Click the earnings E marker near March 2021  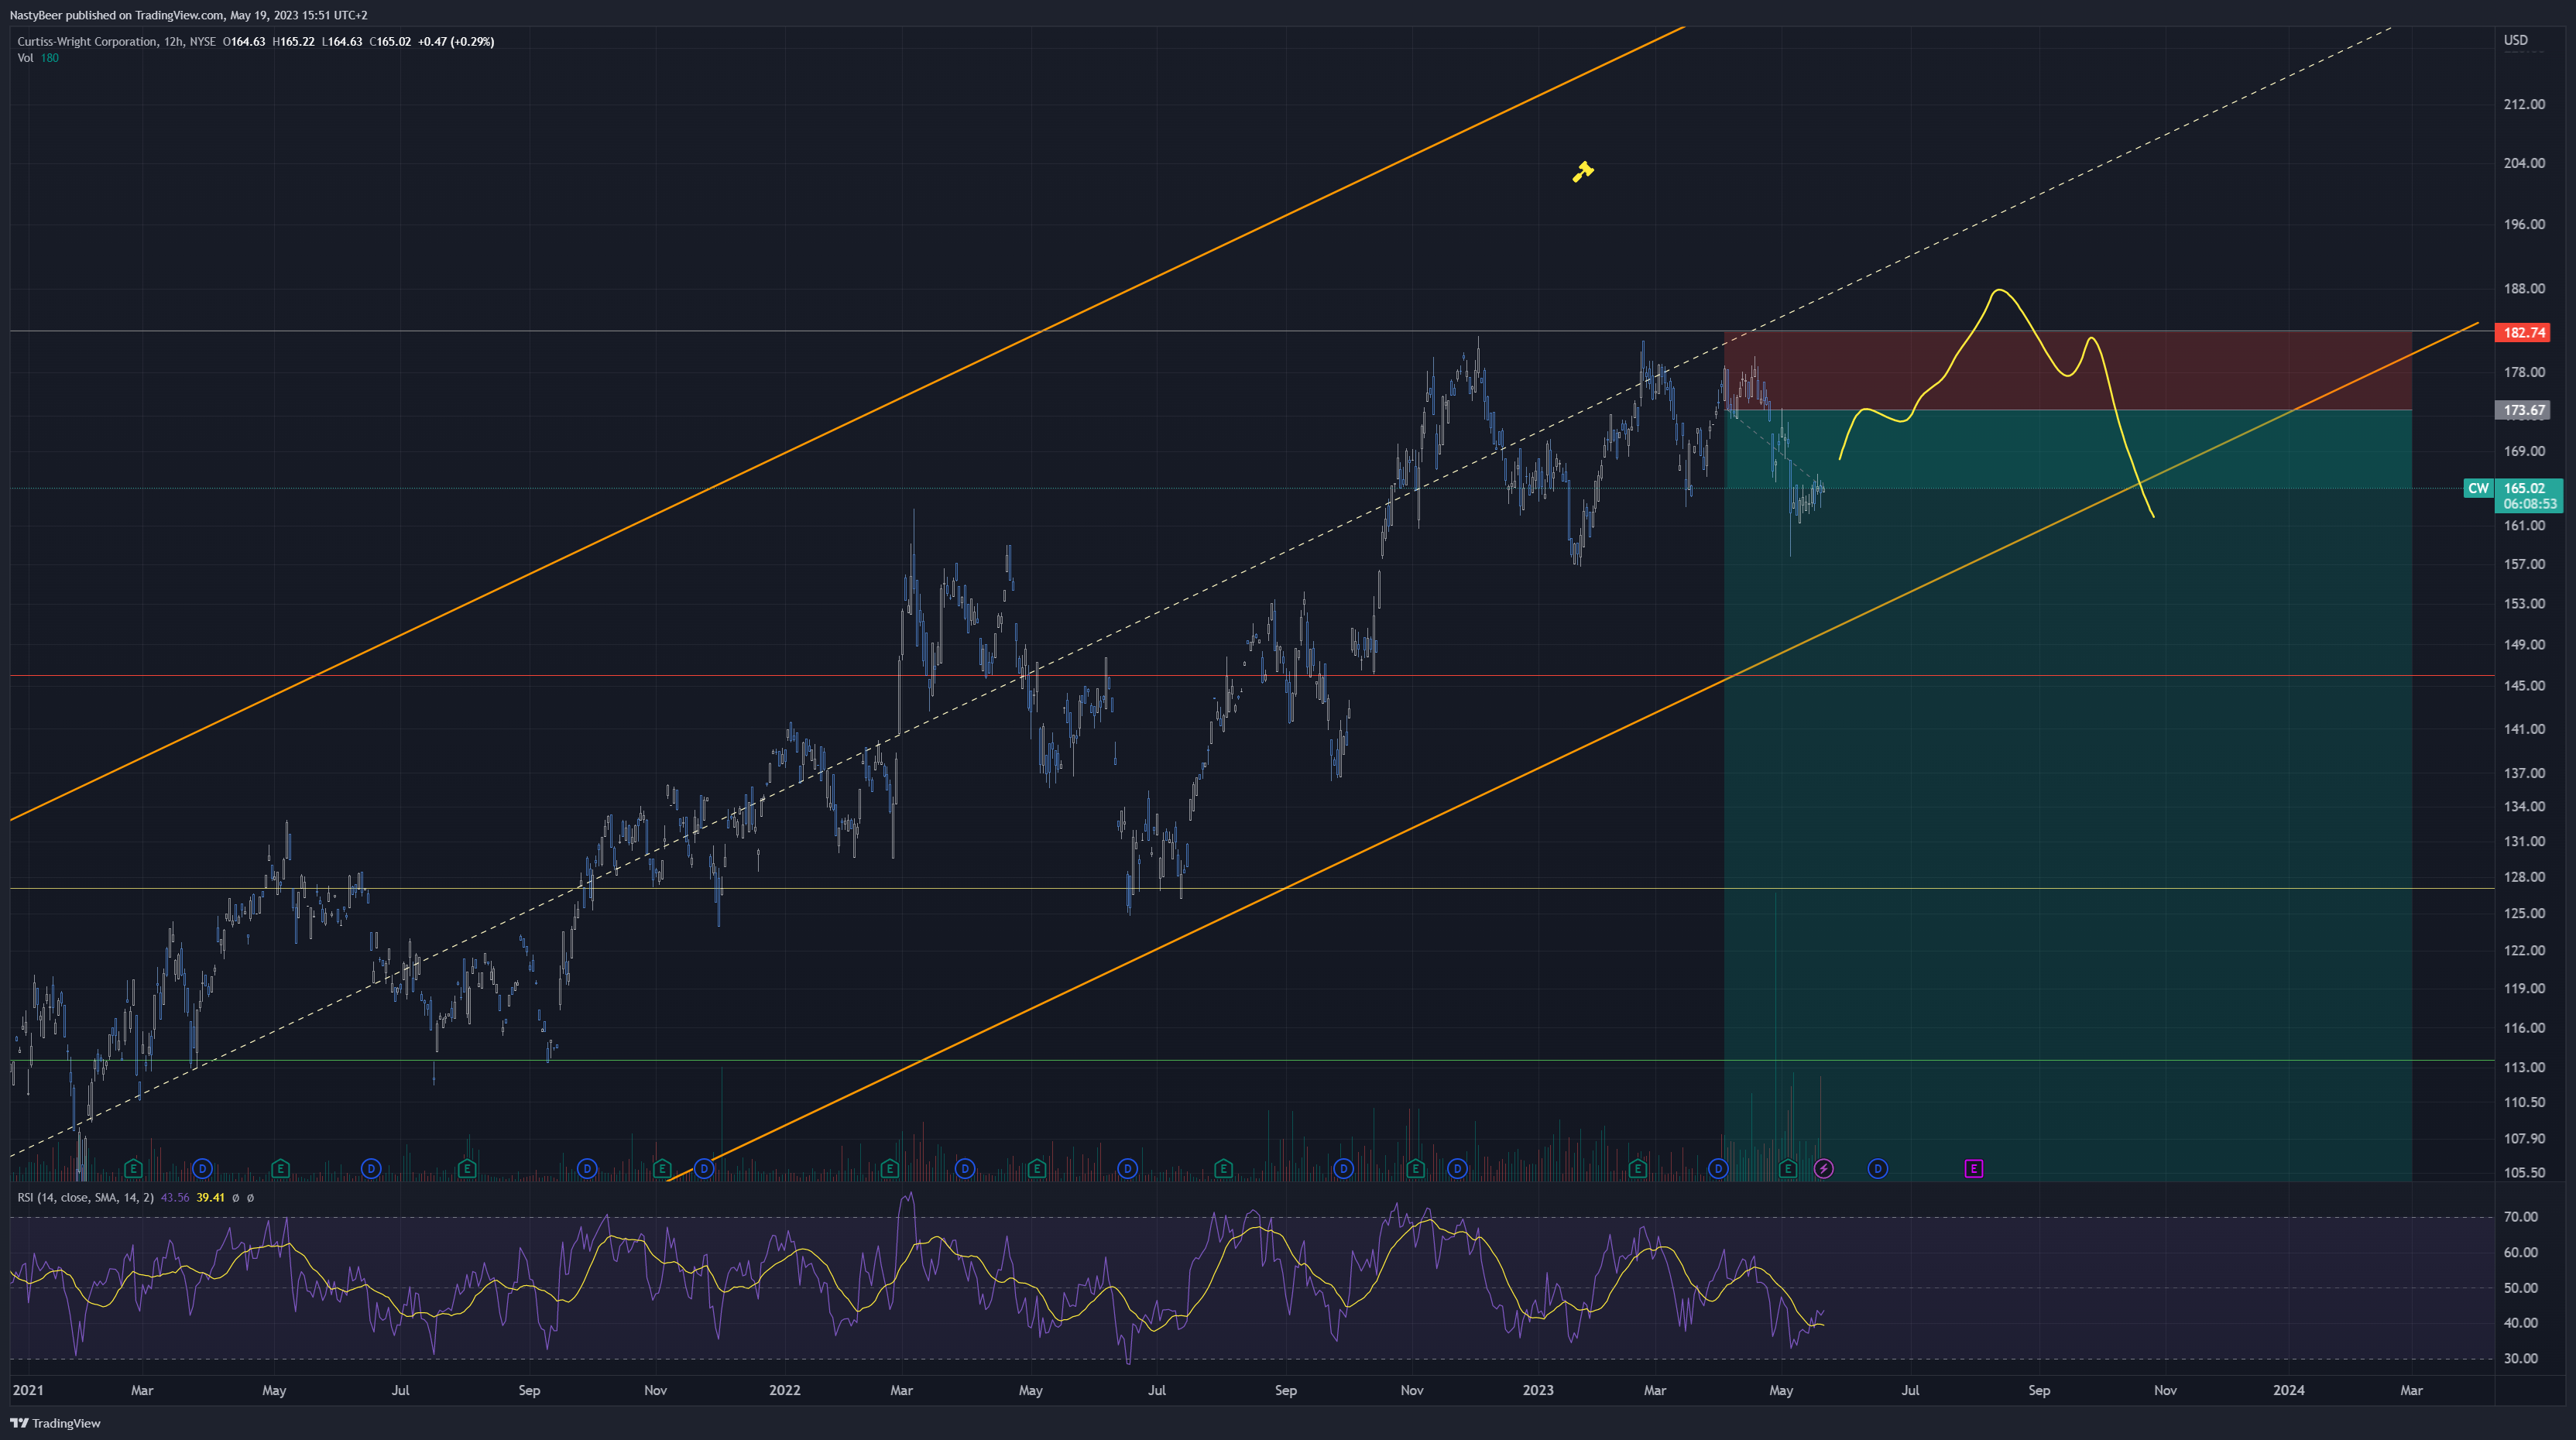tap(133, 1168)
